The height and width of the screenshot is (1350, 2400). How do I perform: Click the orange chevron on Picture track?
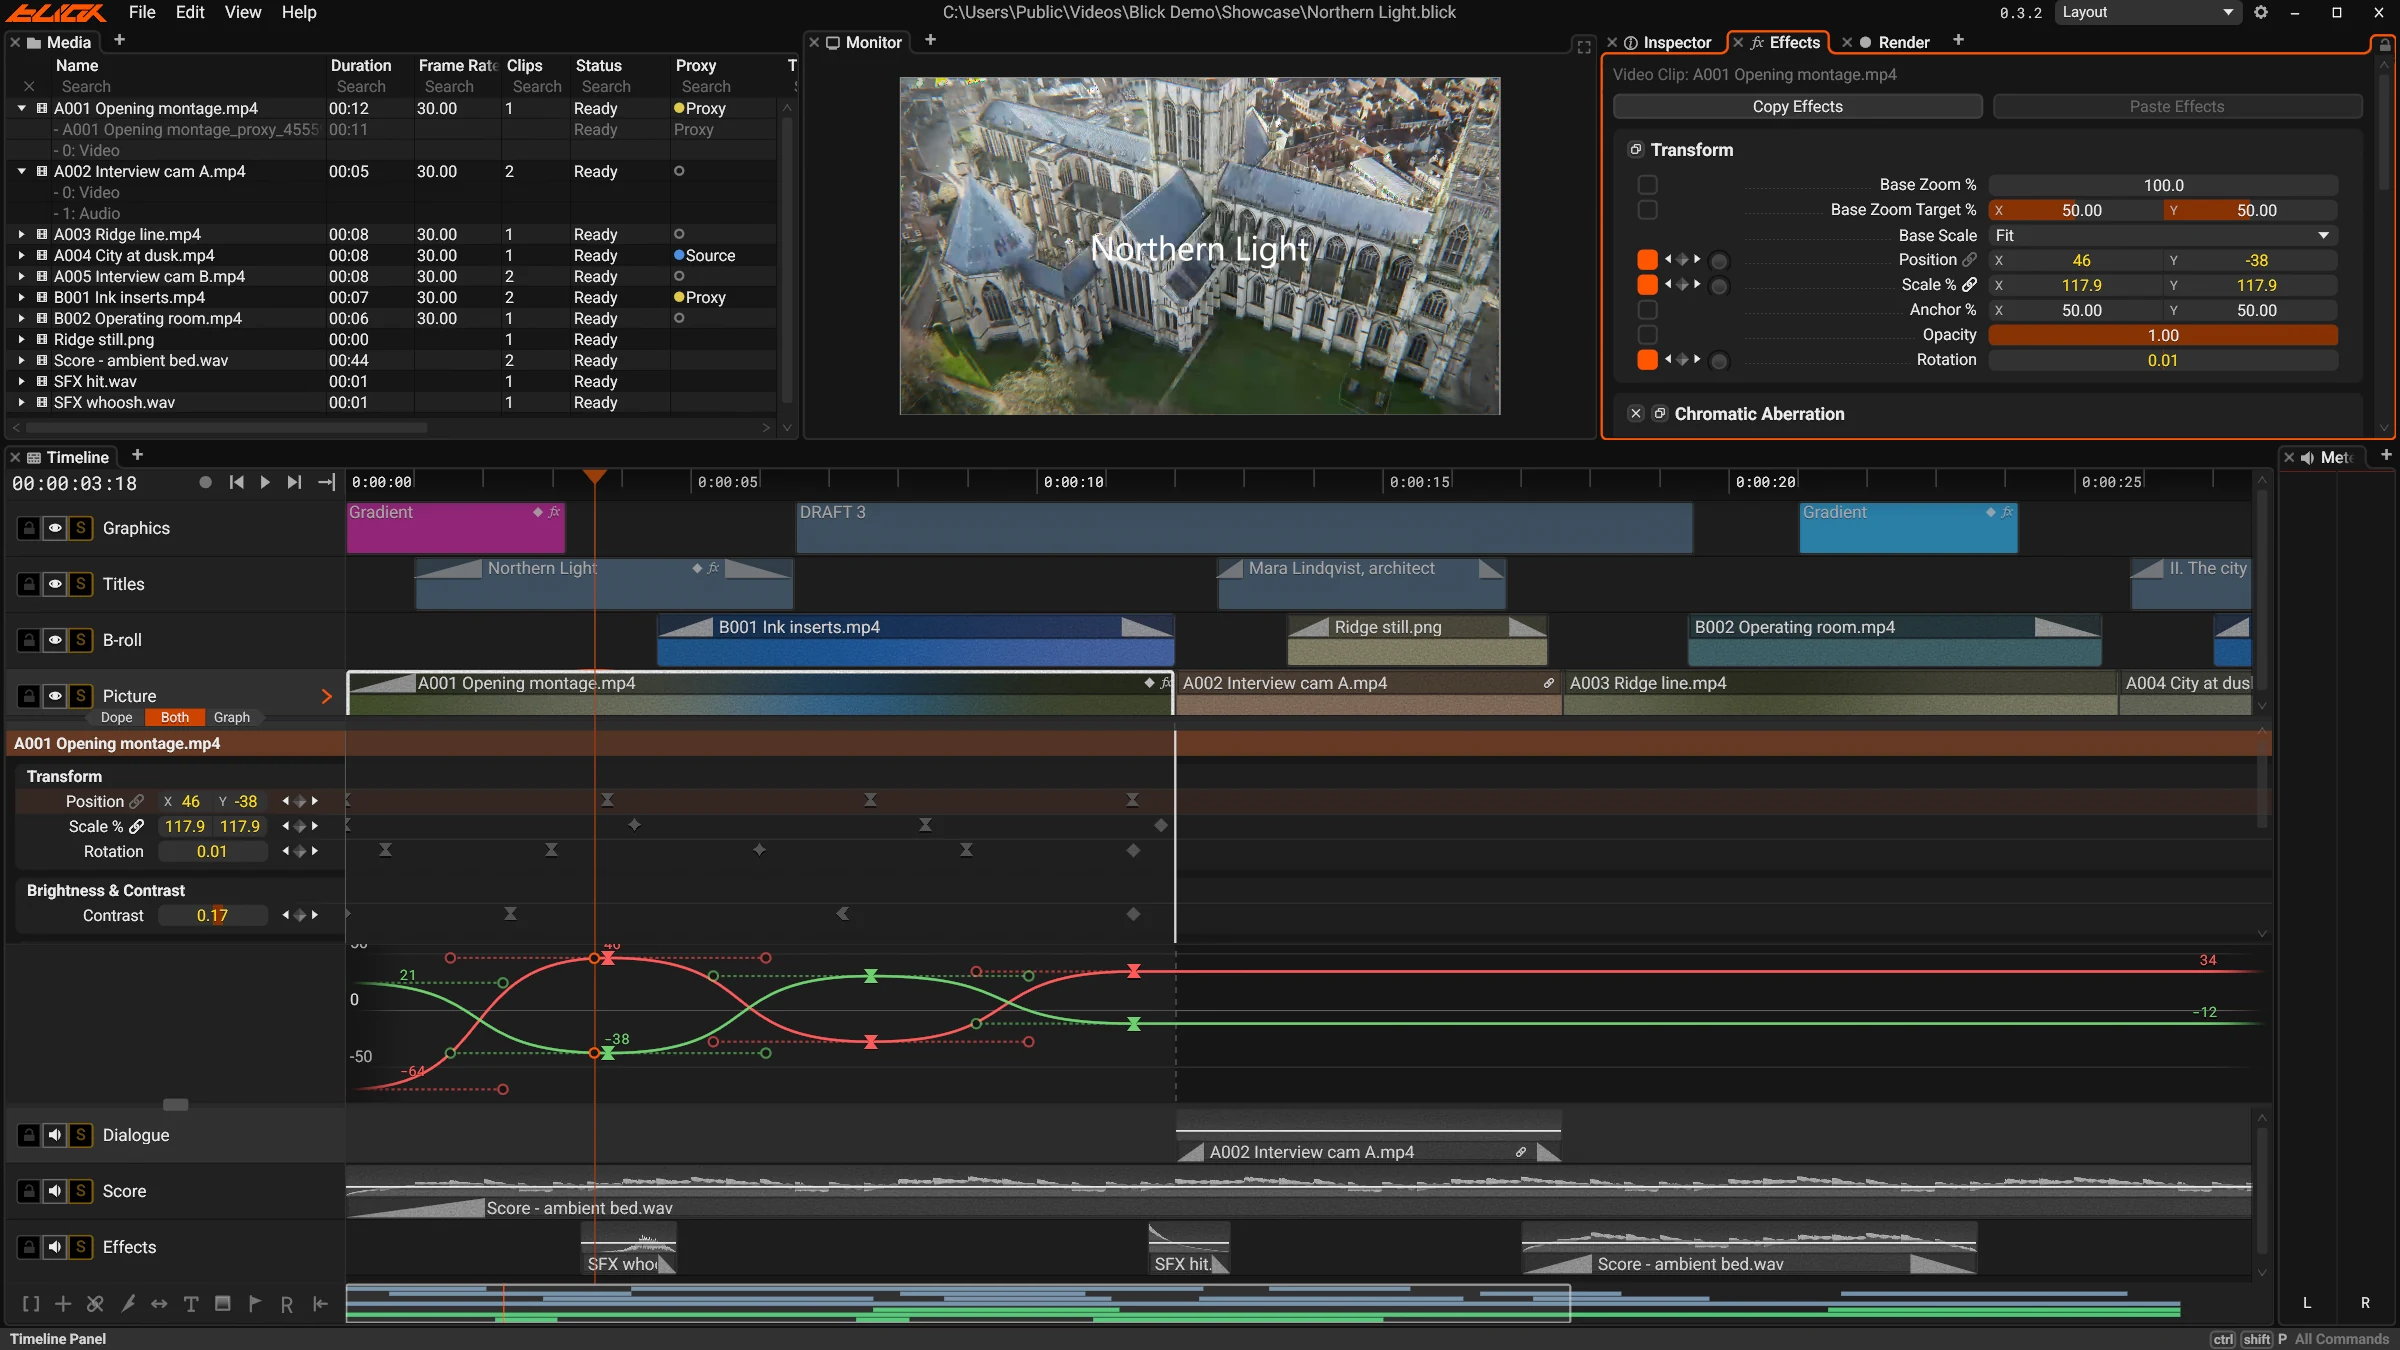pyautogui.click(x=326, y=696)
